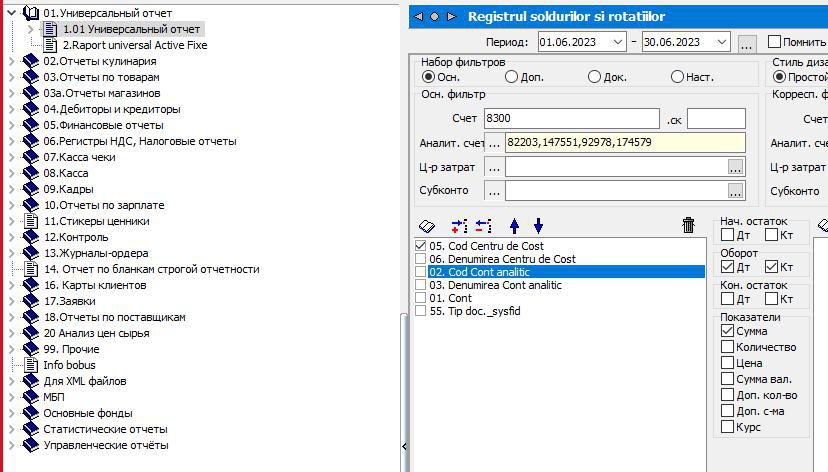Click ellipsis button left of Ц-р затрат field
The width and height of the screenshot is (828, 472).
pyautogui.click(x=494, y=167)
